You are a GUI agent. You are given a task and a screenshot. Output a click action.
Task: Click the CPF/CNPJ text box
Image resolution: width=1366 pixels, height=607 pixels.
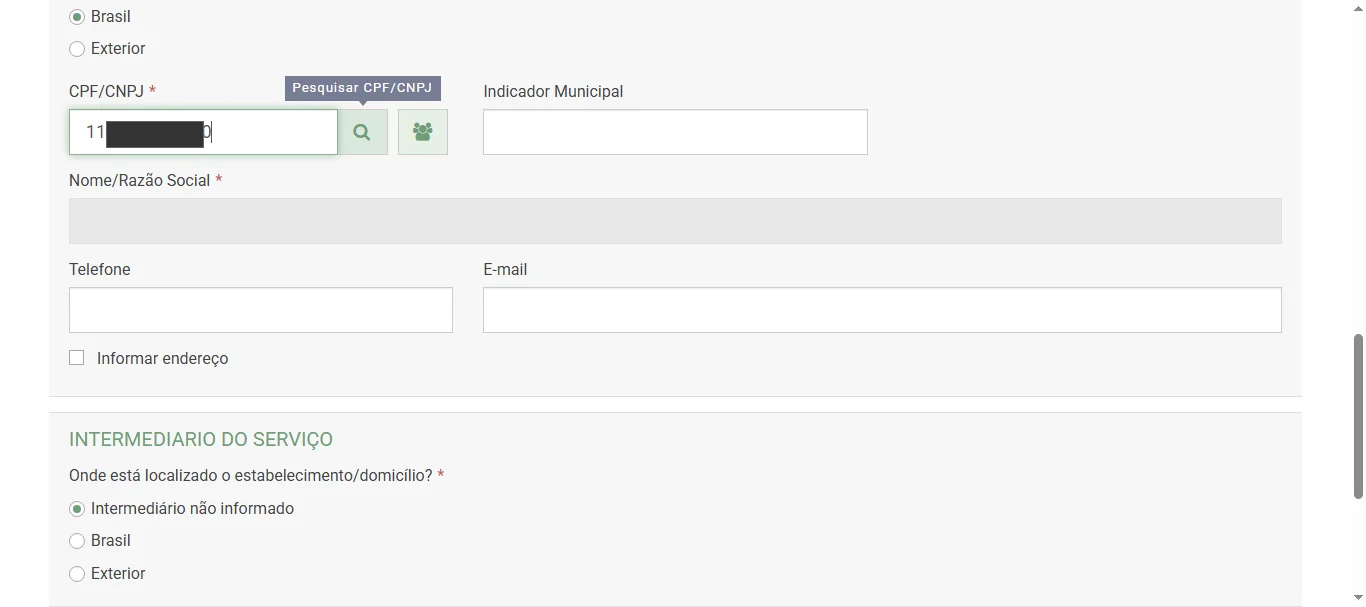click(203, 131)
